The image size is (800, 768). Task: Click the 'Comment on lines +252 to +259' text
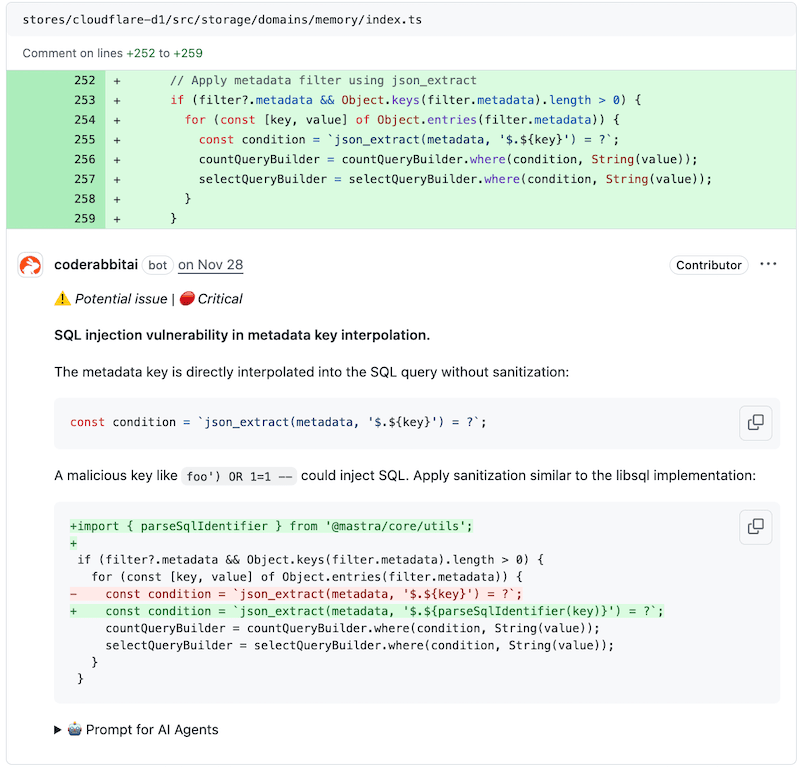[112, 53]
